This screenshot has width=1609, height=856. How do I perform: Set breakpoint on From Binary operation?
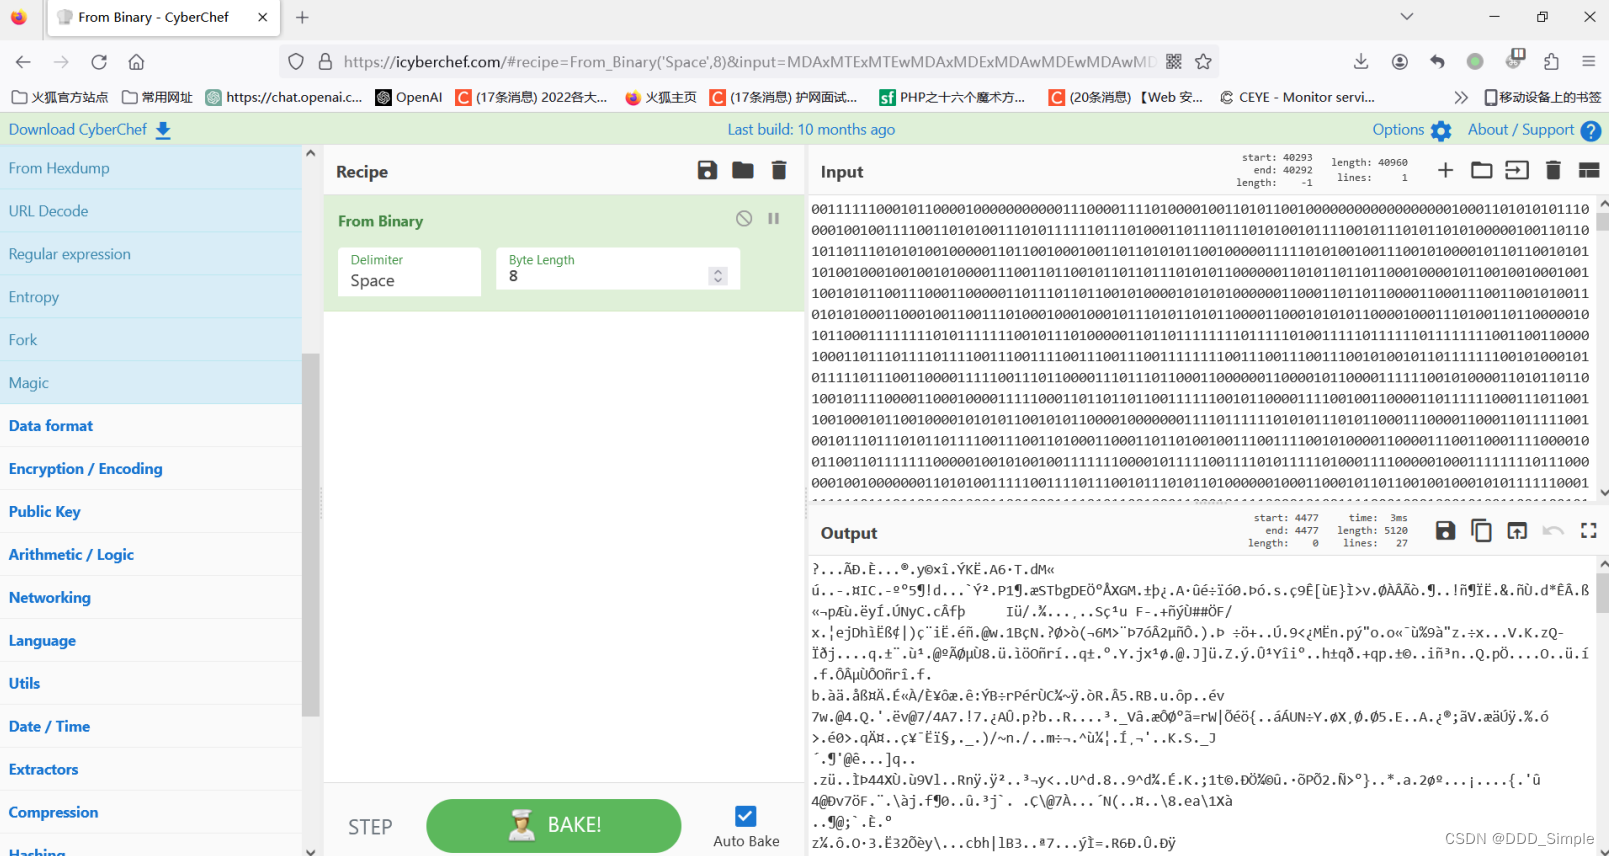click(x=773, y=218)
